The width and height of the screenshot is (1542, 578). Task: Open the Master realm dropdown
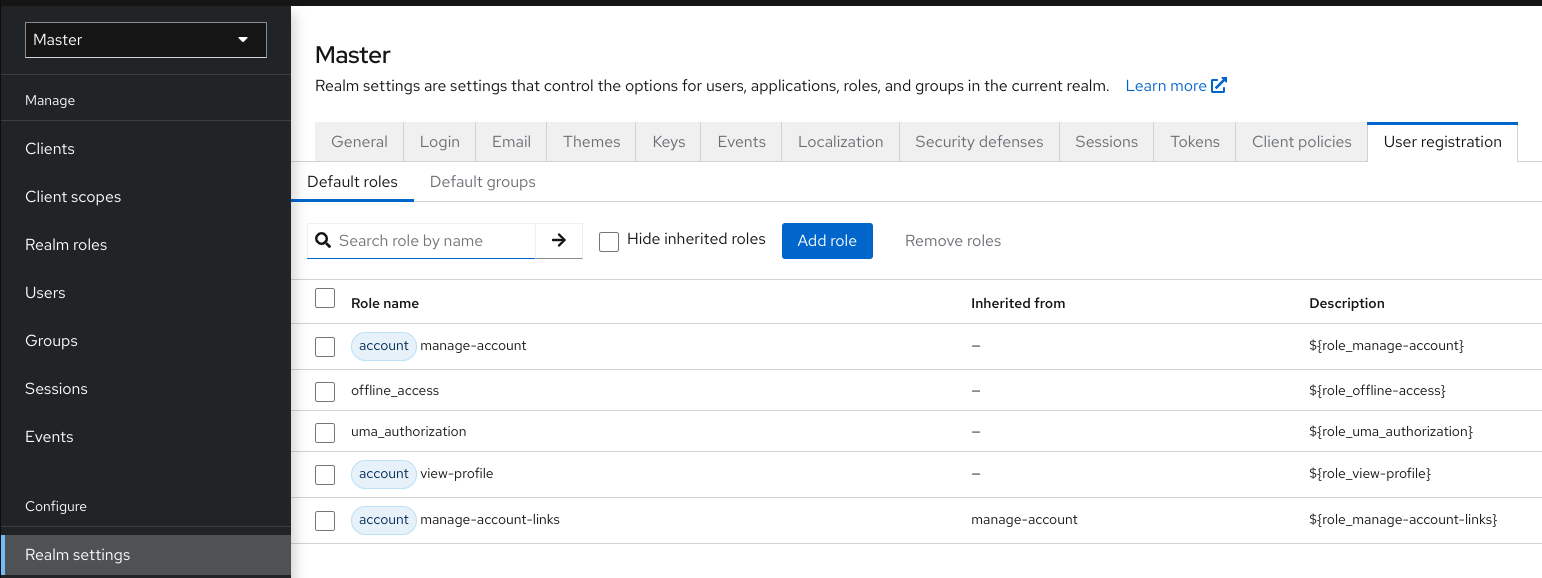click(146, 40)
